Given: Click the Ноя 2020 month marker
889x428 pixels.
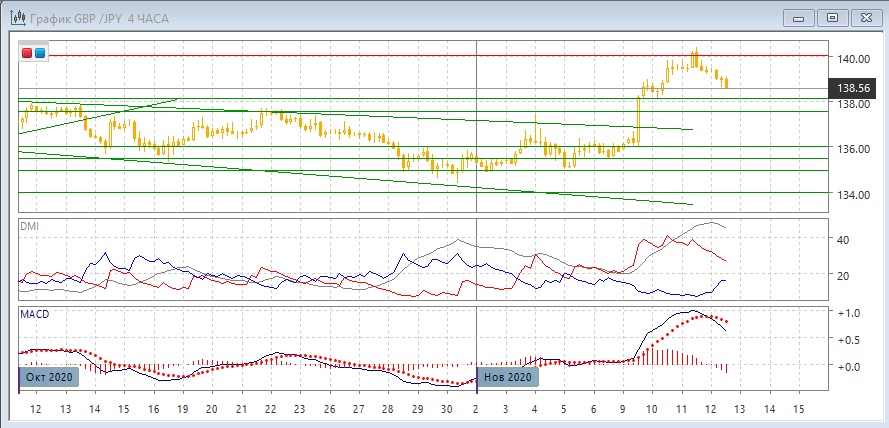Looking at the screenshot, I should click(508, 377).
